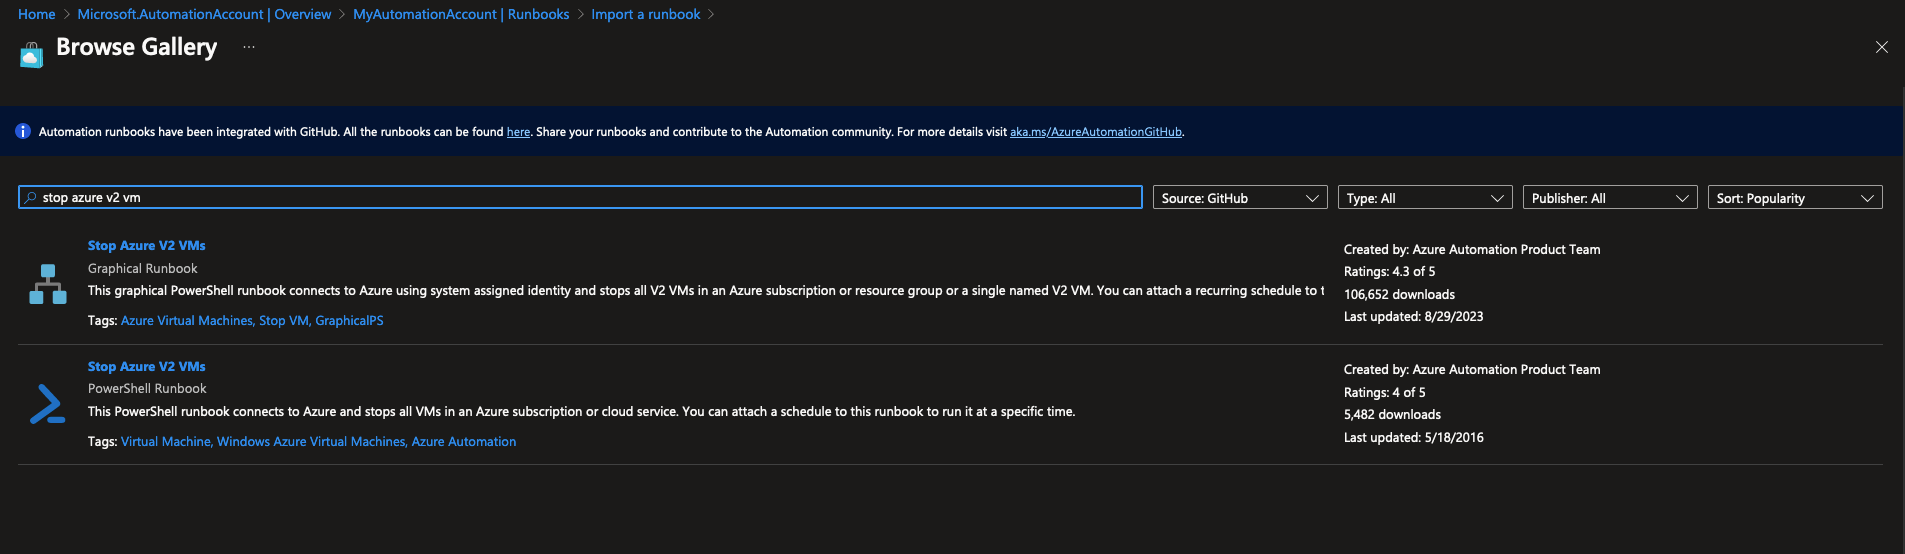This screenshot has height=554, width=1905.
Task: Click 'Ratings: 4.3 of 5' text
Action: coord(1389,271)
